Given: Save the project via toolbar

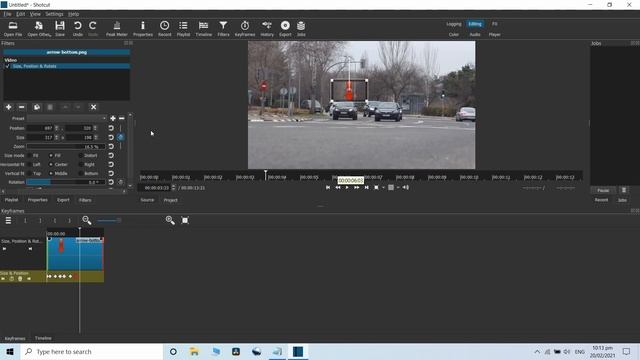Looking at the screenshot, I should coord(60,29).
